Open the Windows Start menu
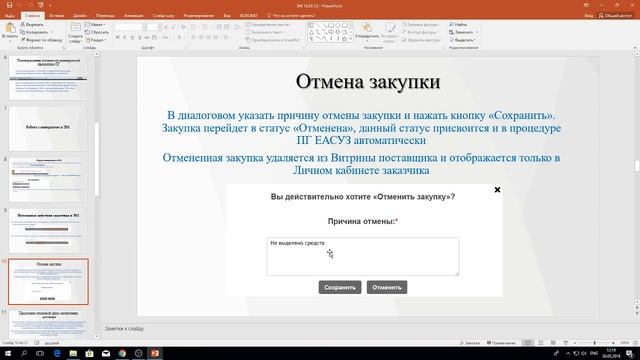 (8, 353)
